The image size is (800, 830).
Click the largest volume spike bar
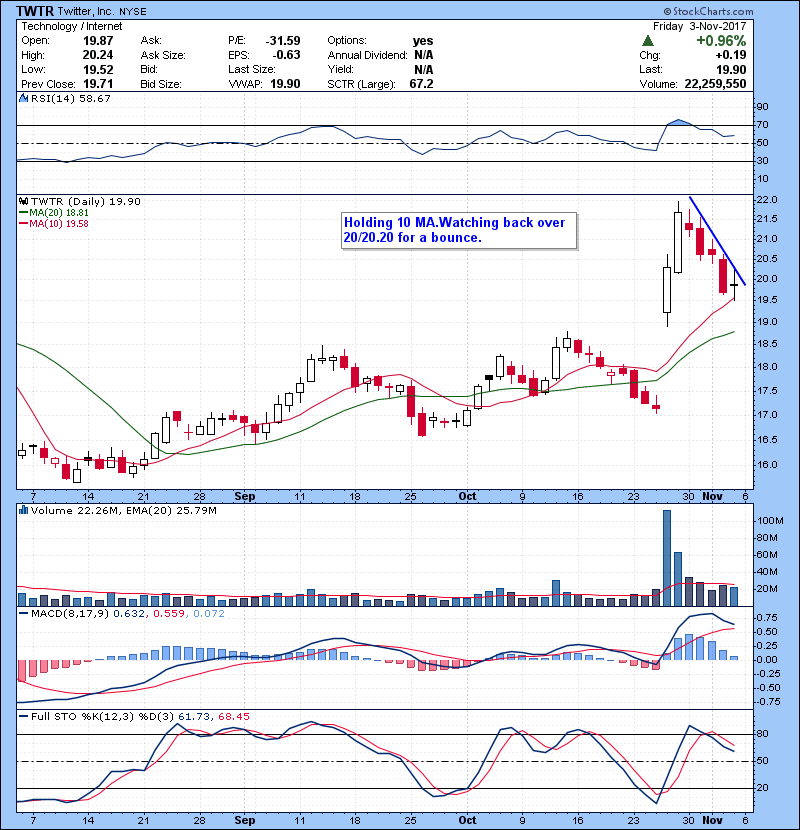[667, 558]
